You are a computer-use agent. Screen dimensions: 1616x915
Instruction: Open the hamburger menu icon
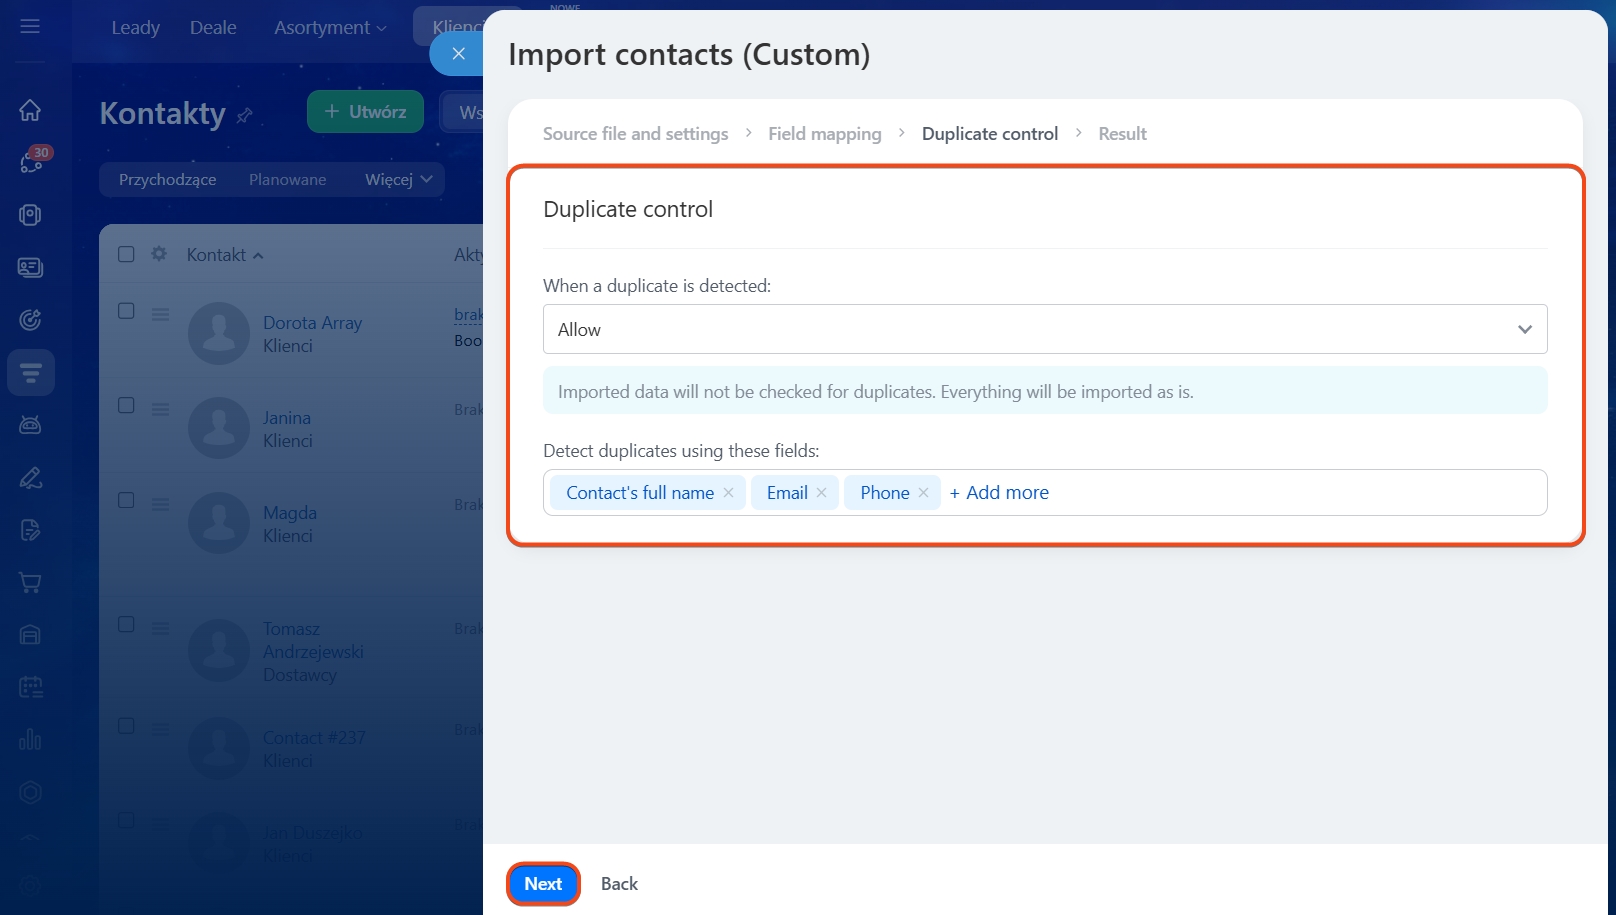tap(30, 26)
